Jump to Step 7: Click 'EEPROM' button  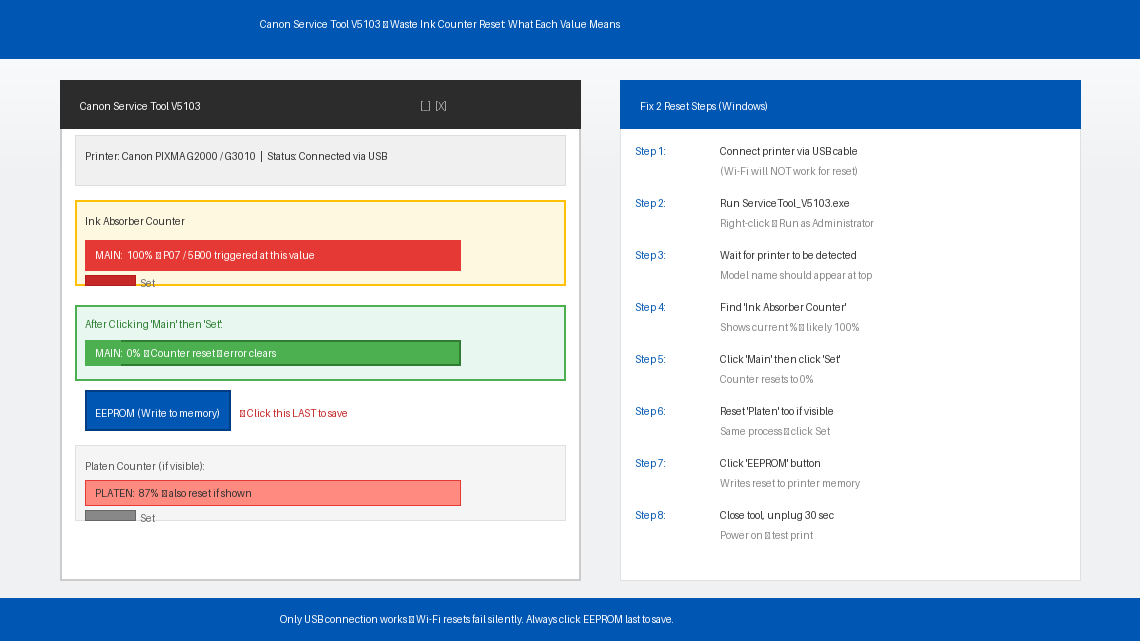click(770, 464)
